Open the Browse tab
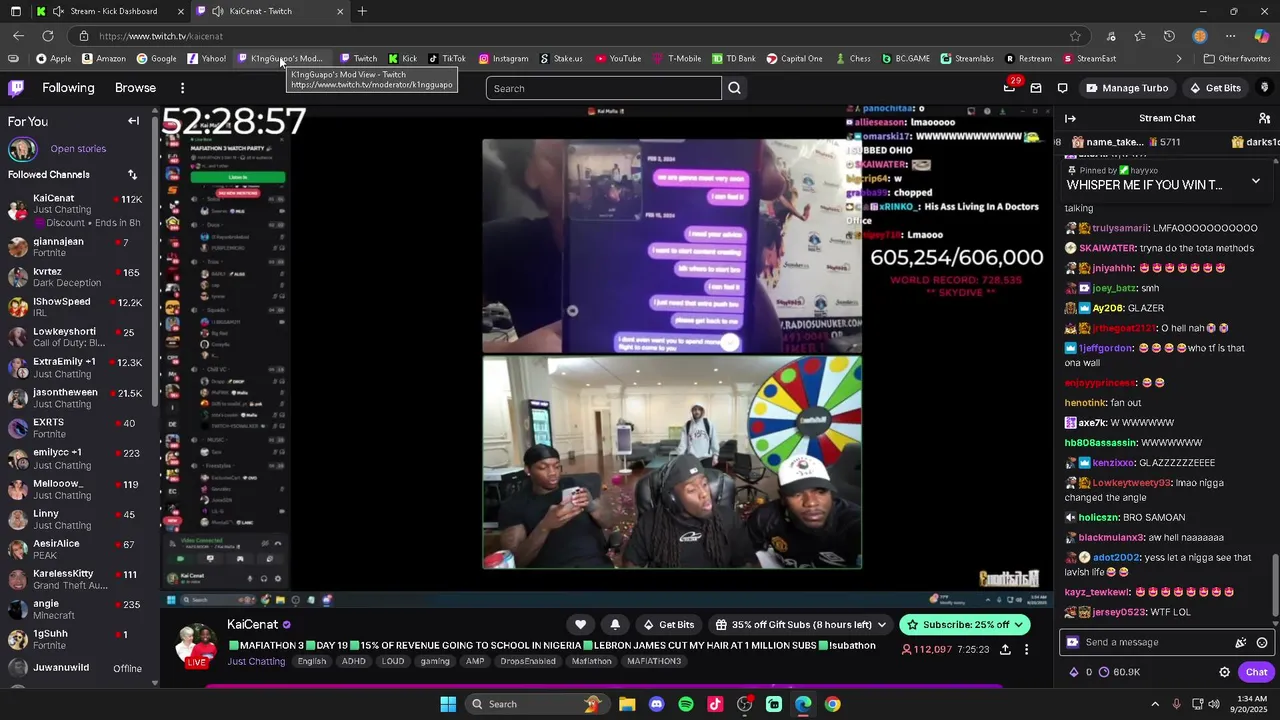1280x720 pixels. pos(135,88)
